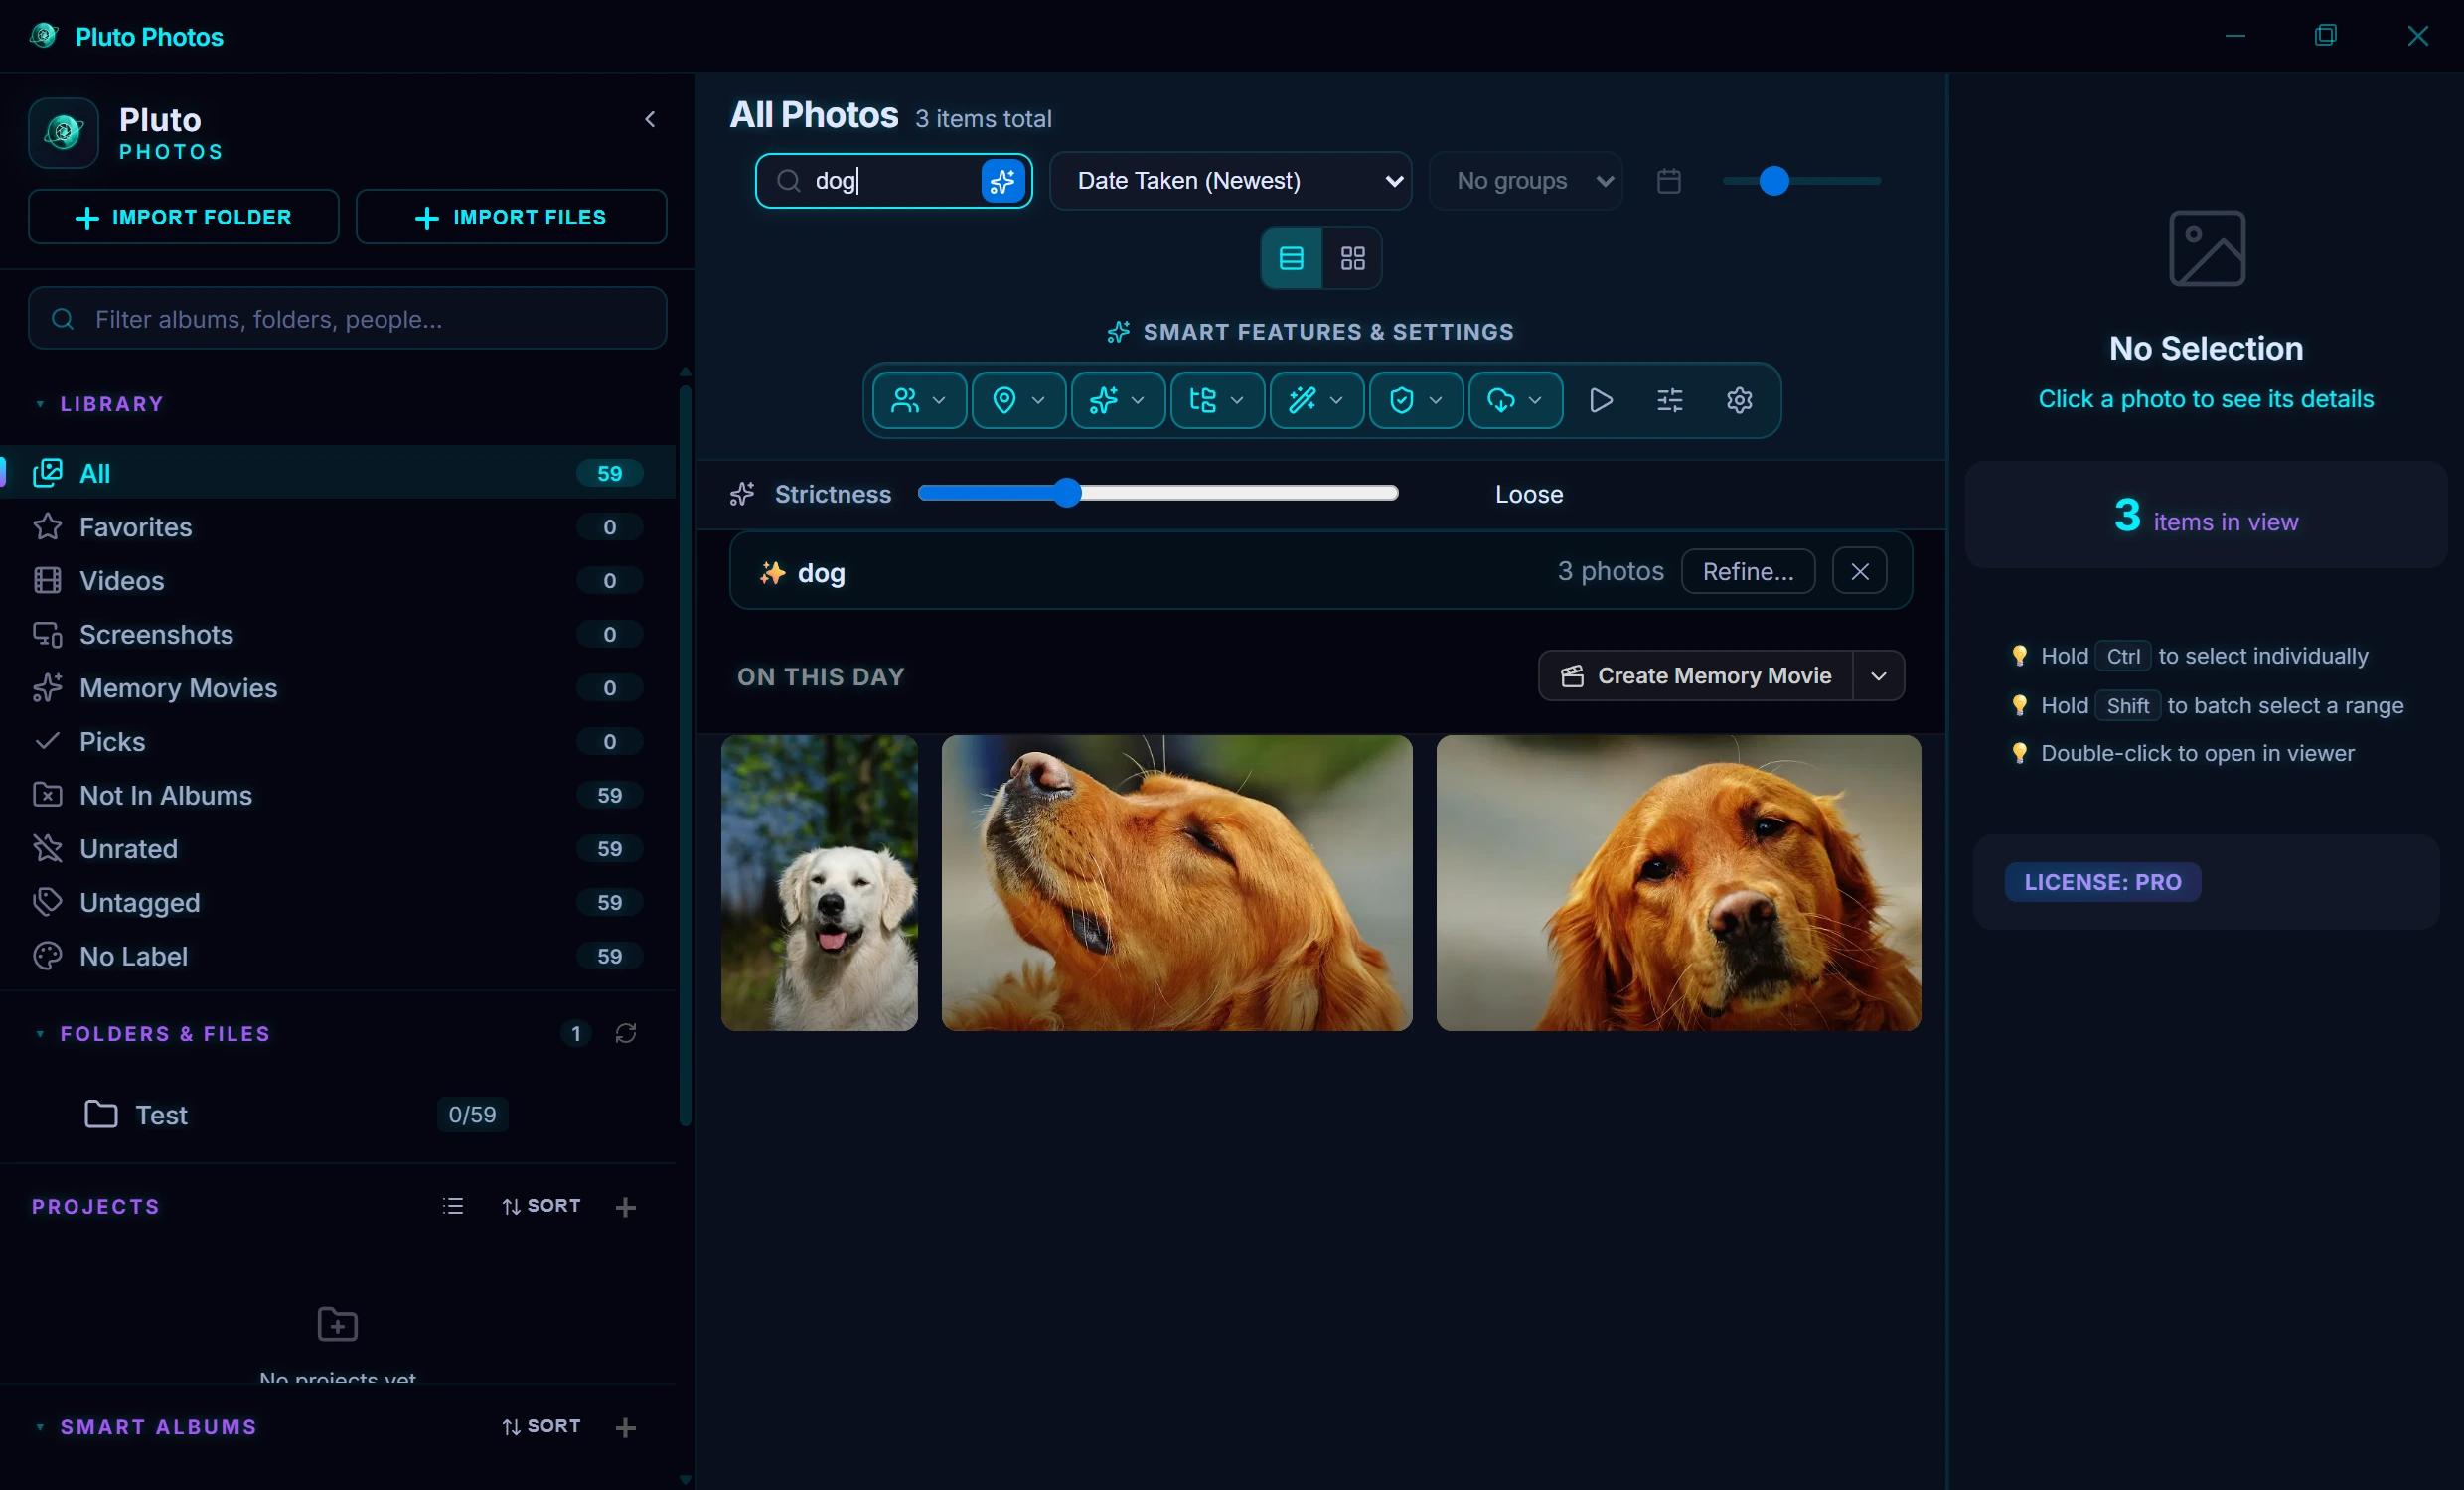Sort Projects with the SORT button

541,1206
